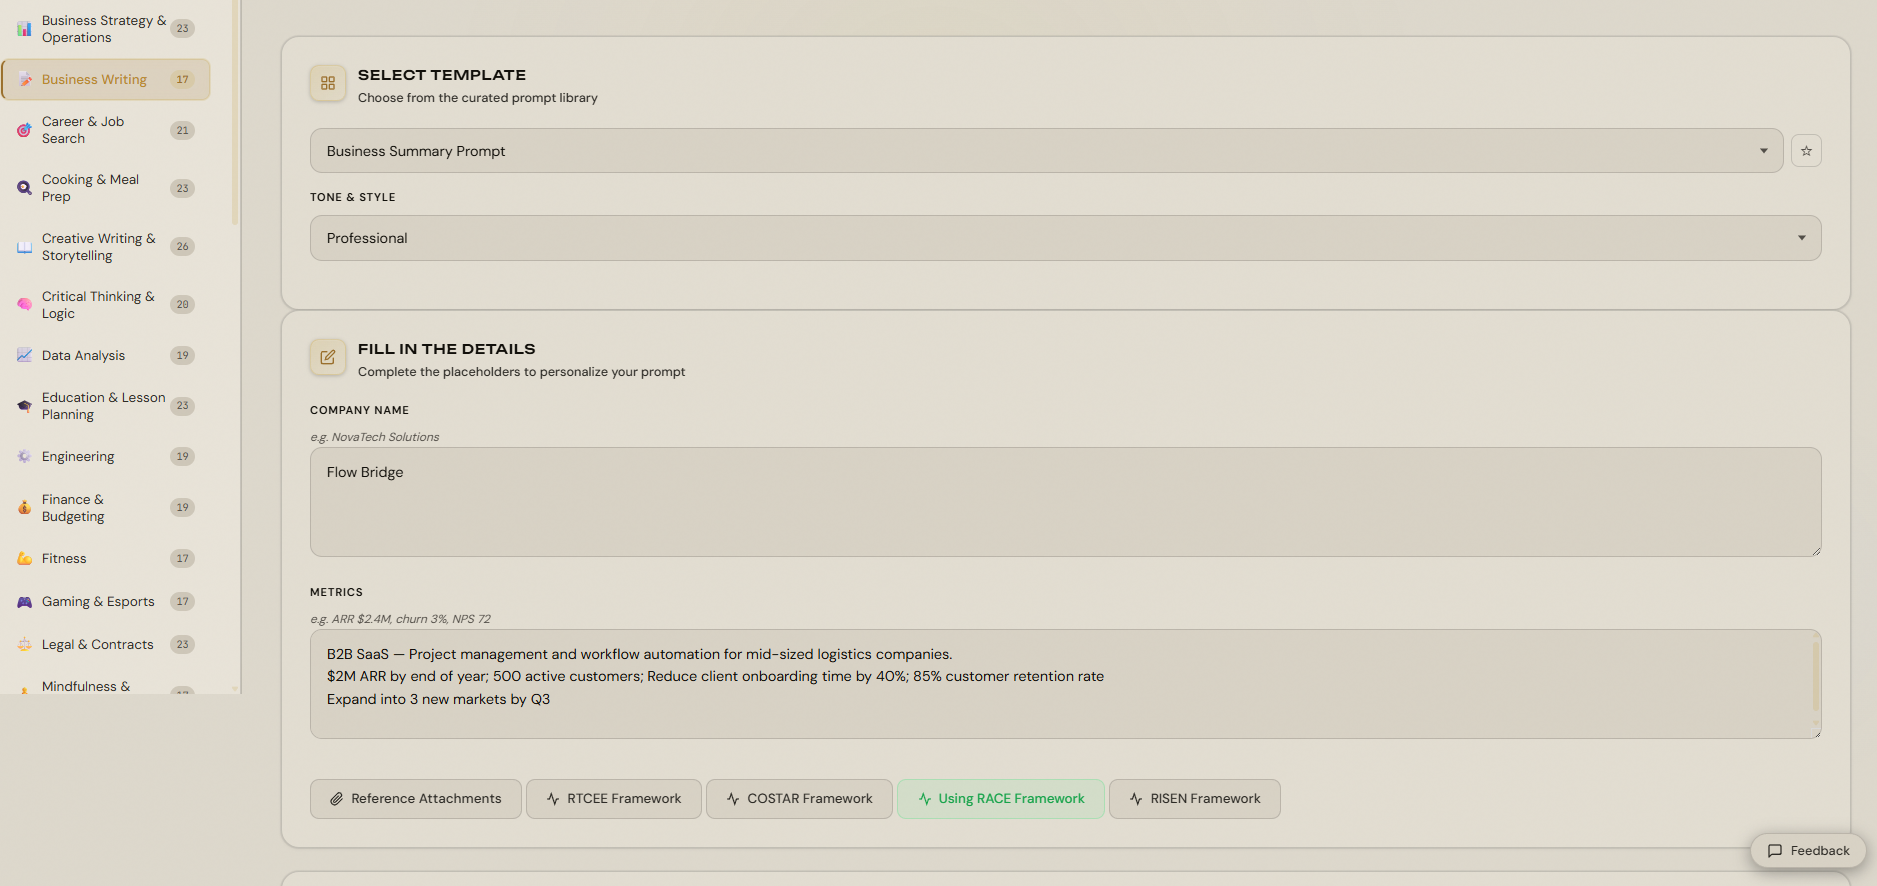This screenshot has height=886, width=1877.
Task: Click the Business Strategy & Operations chart icon
Action: pyautogui.click(x=24, y=29)
